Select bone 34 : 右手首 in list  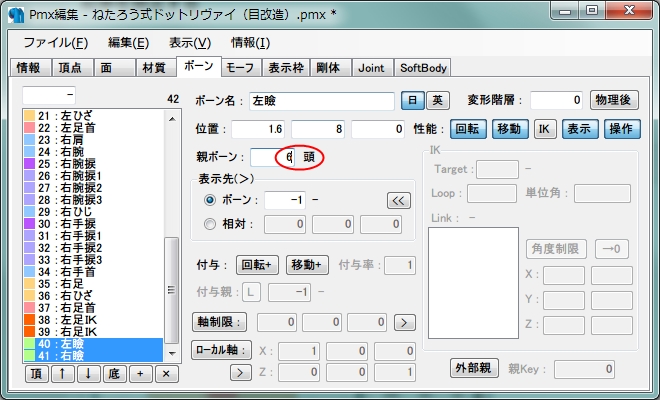pyautogui.click(x=93, y=272)
